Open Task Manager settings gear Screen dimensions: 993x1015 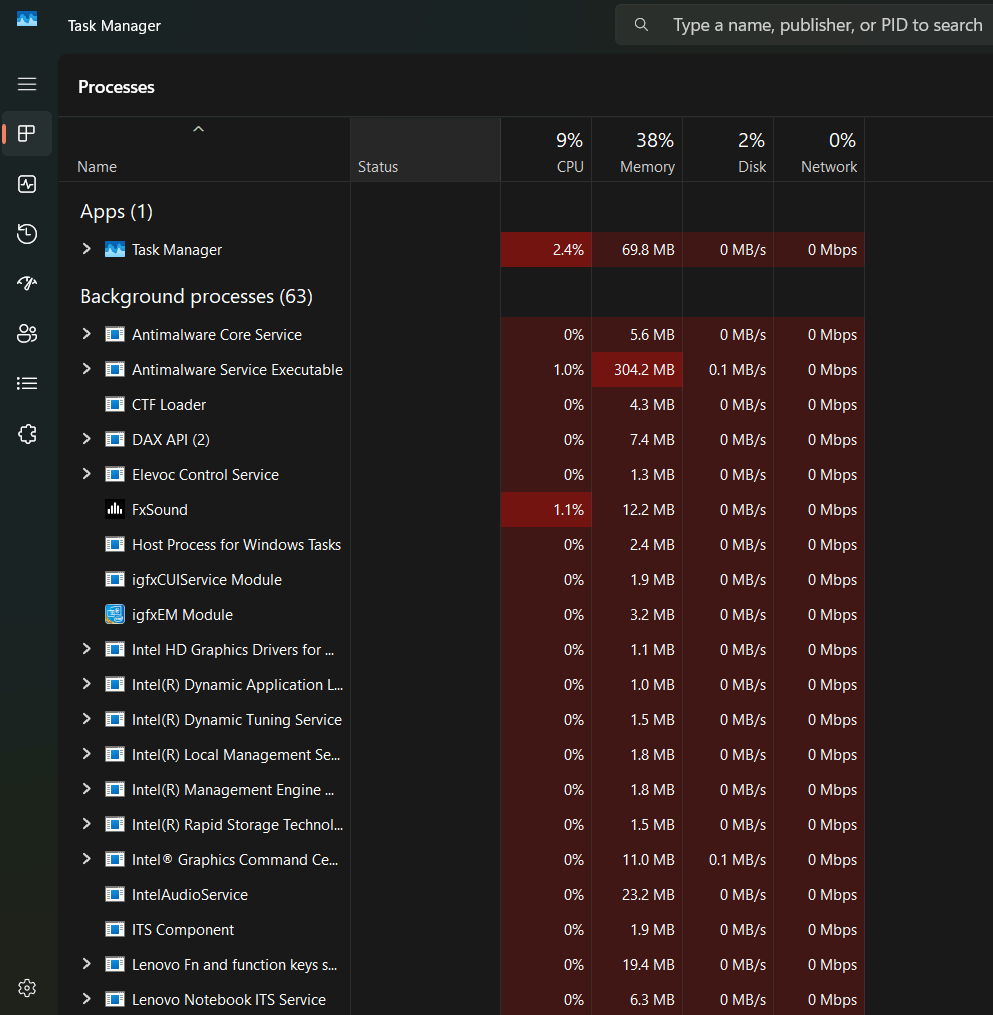[27, 988]
